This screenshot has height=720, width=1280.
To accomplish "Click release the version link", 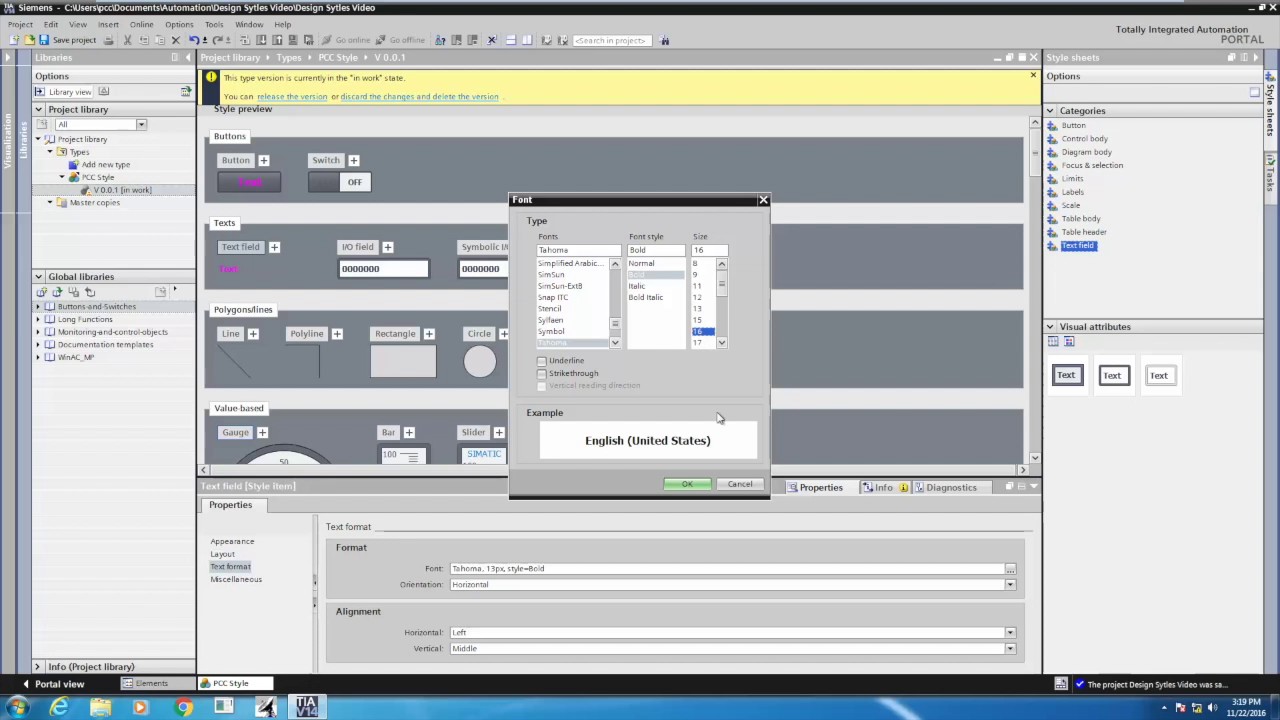I will click(292, 97).
